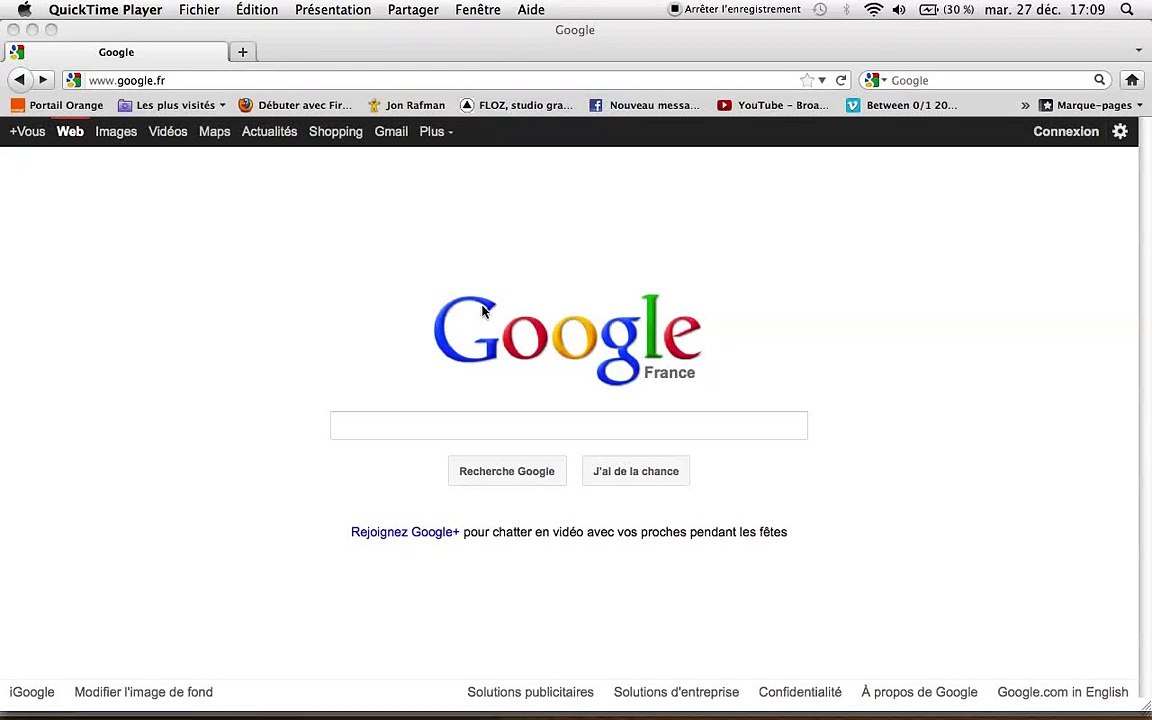1152x720 pixels.
Task: Go back with the browser back arrow
Action: (x=20, y=79)
